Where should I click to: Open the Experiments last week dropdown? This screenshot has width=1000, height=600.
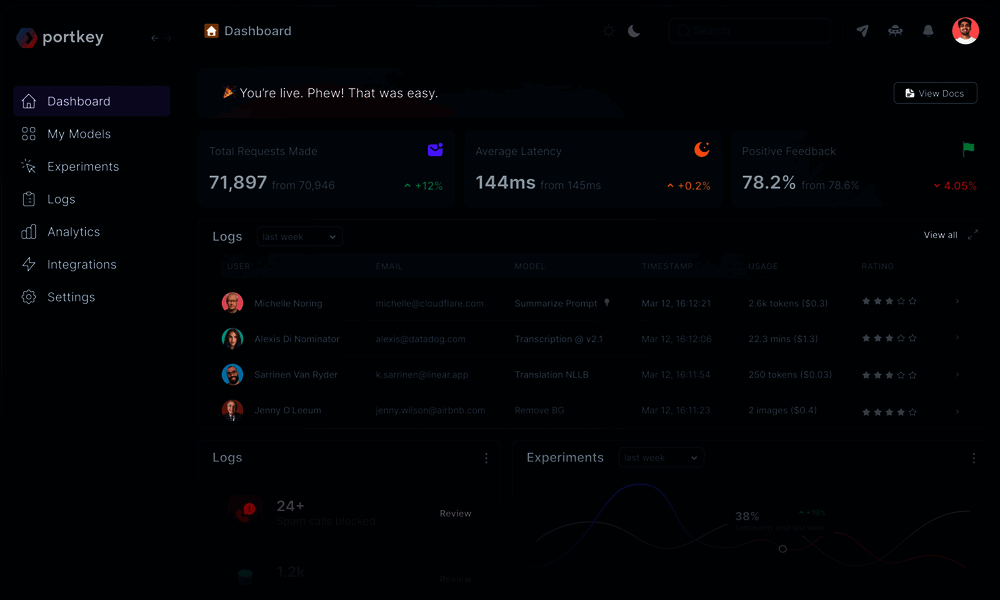[x=661, y=458]
